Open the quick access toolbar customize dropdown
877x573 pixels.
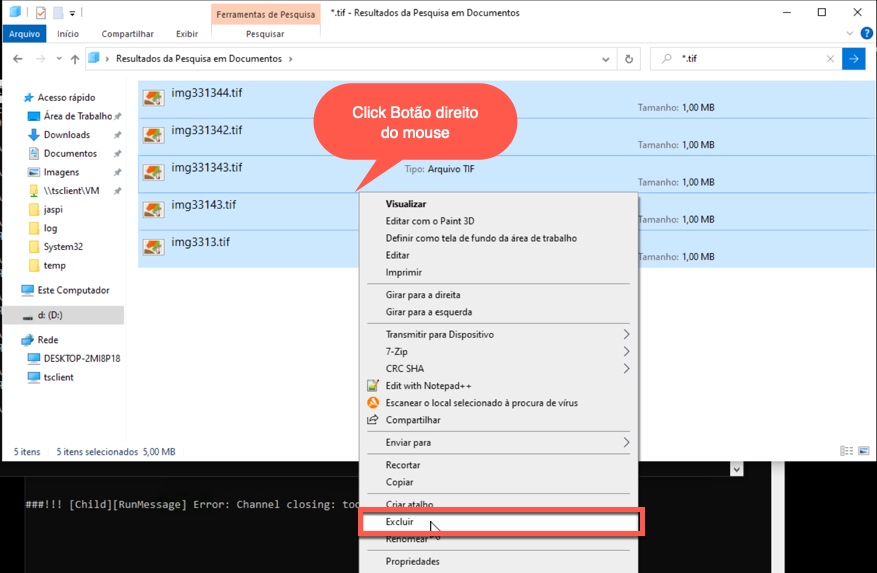(72, 13)
